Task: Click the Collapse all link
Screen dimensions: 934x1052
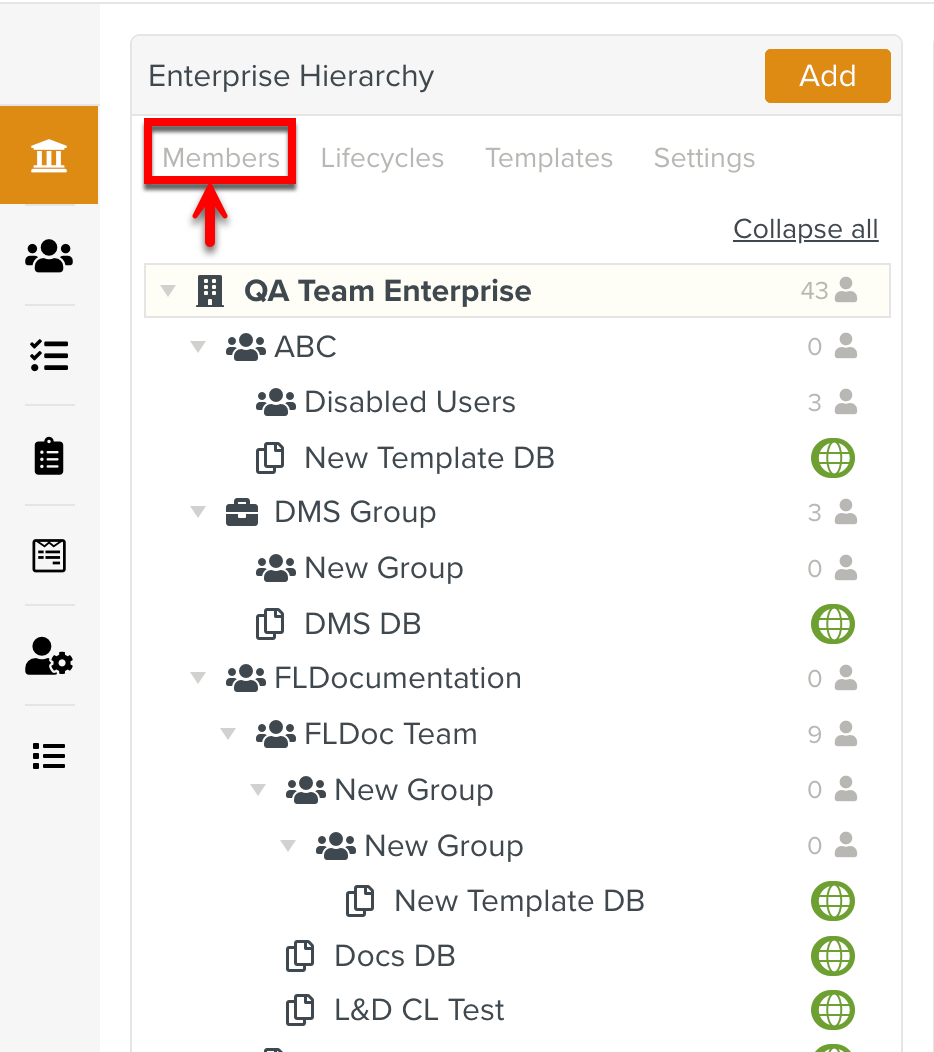Action: (805, 229)
